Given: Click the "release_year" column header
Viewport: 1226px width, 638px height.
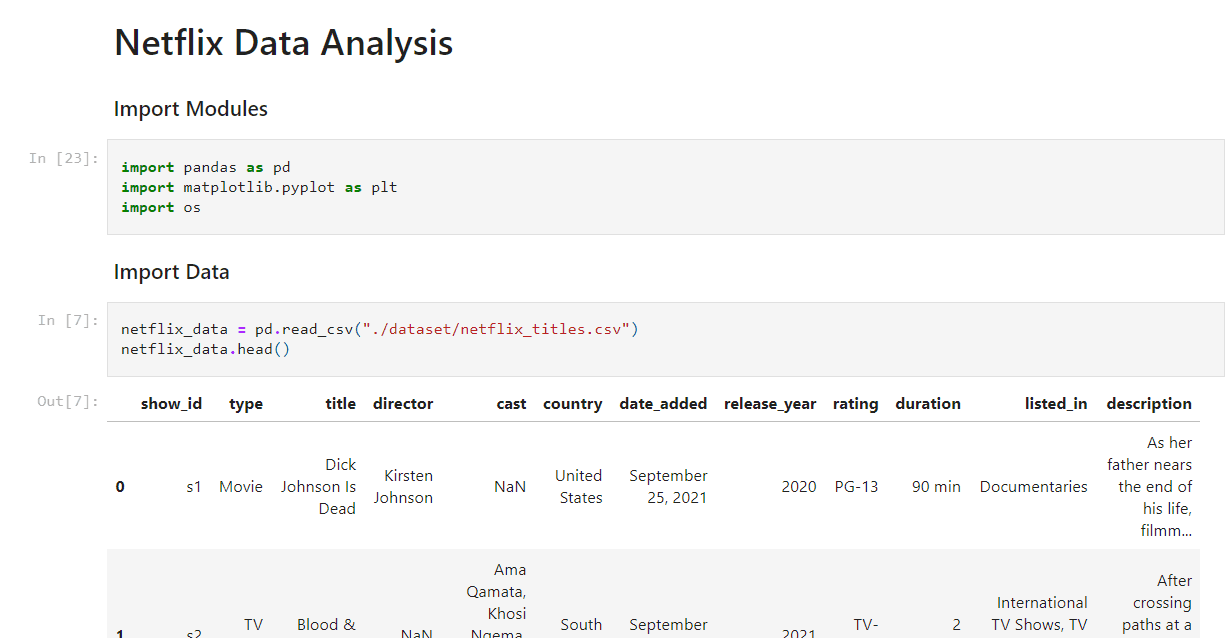Looking at the screenshot, I should coord(770,404).
